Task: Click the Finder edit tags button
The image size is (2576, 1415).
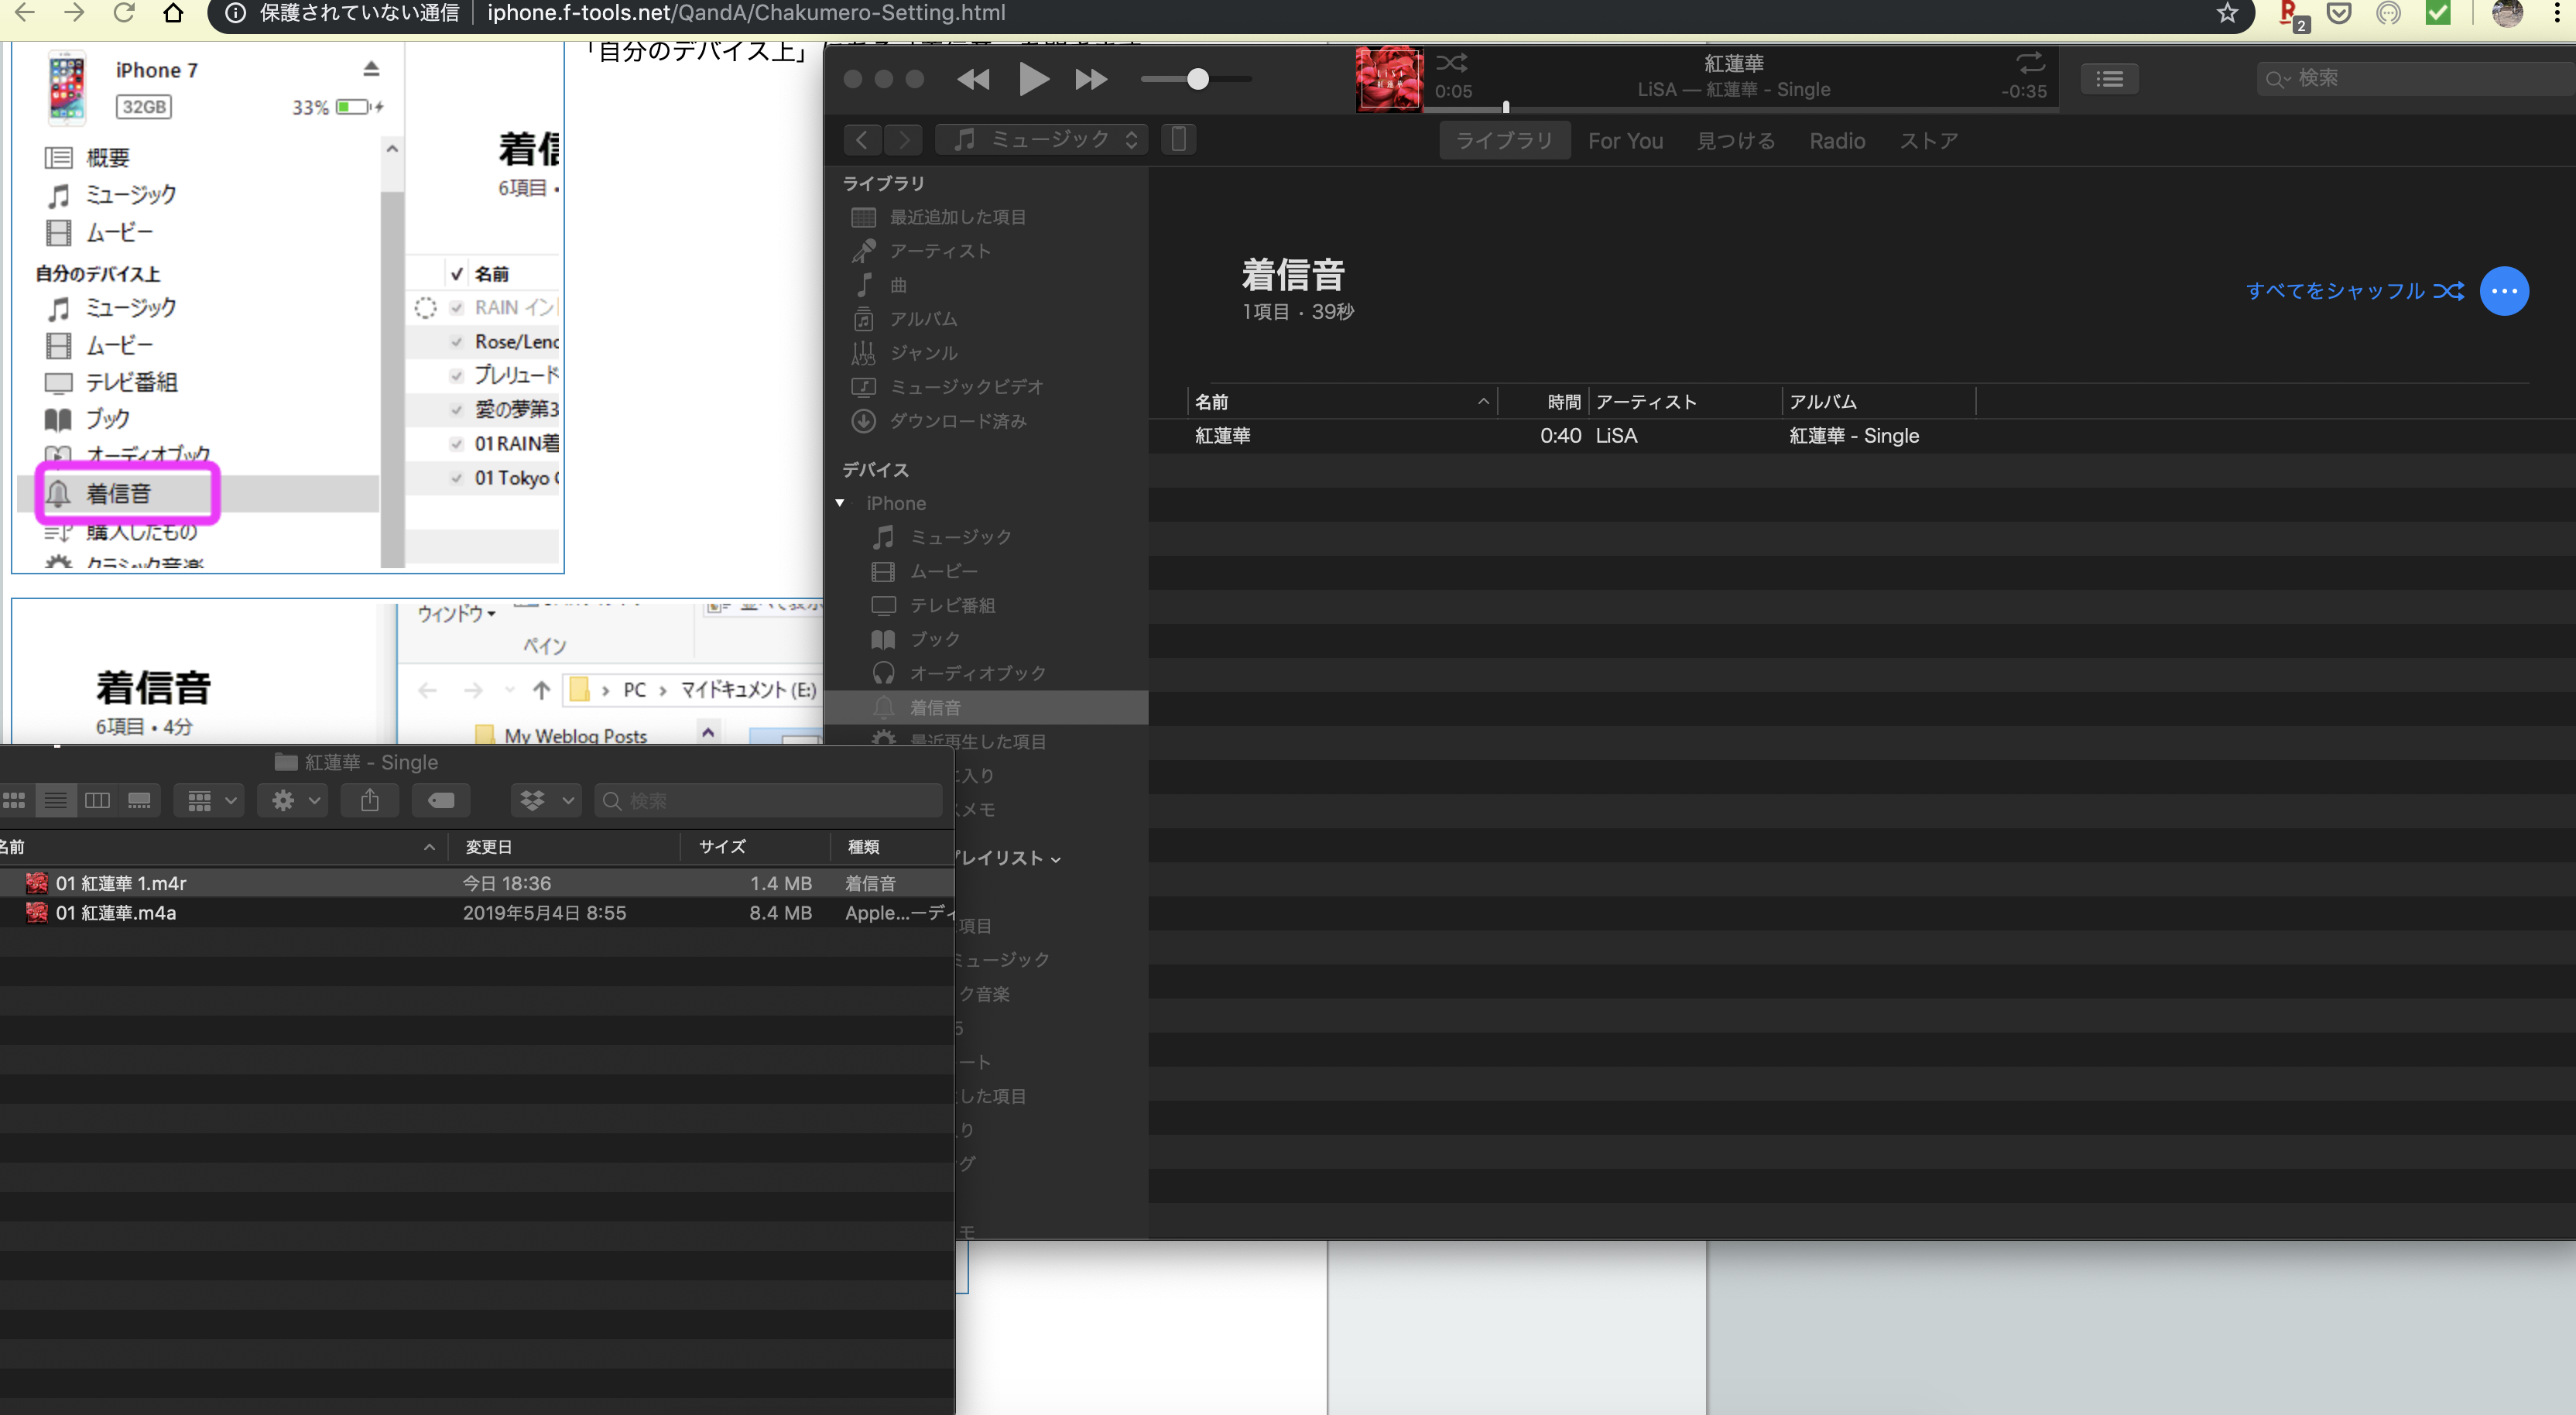Action: pos(440,801)
